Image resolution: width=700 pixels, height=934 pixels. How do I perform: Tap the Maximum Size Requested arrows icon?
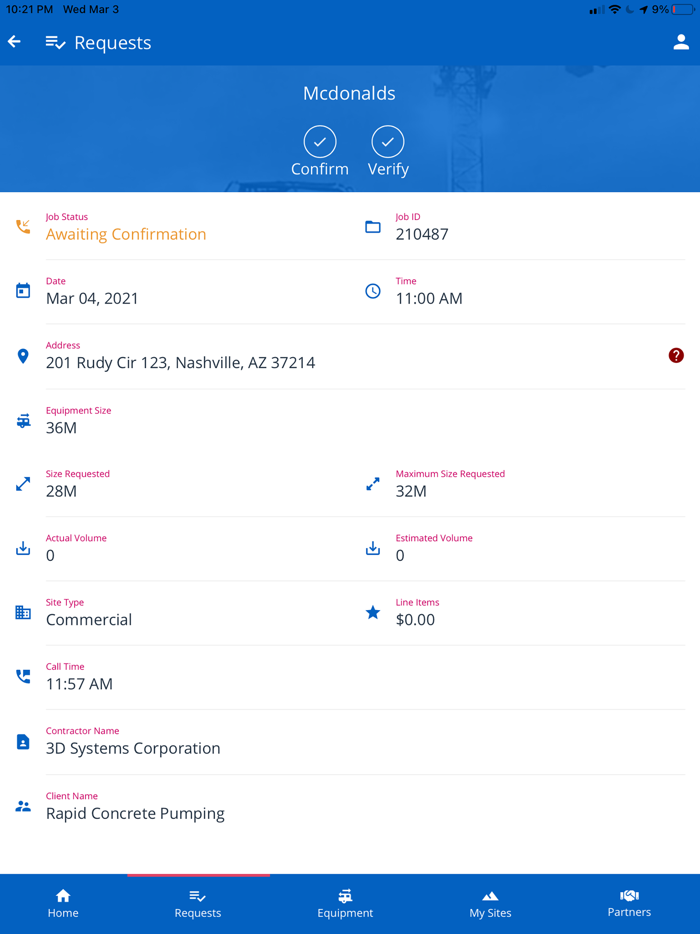point(373,484)
